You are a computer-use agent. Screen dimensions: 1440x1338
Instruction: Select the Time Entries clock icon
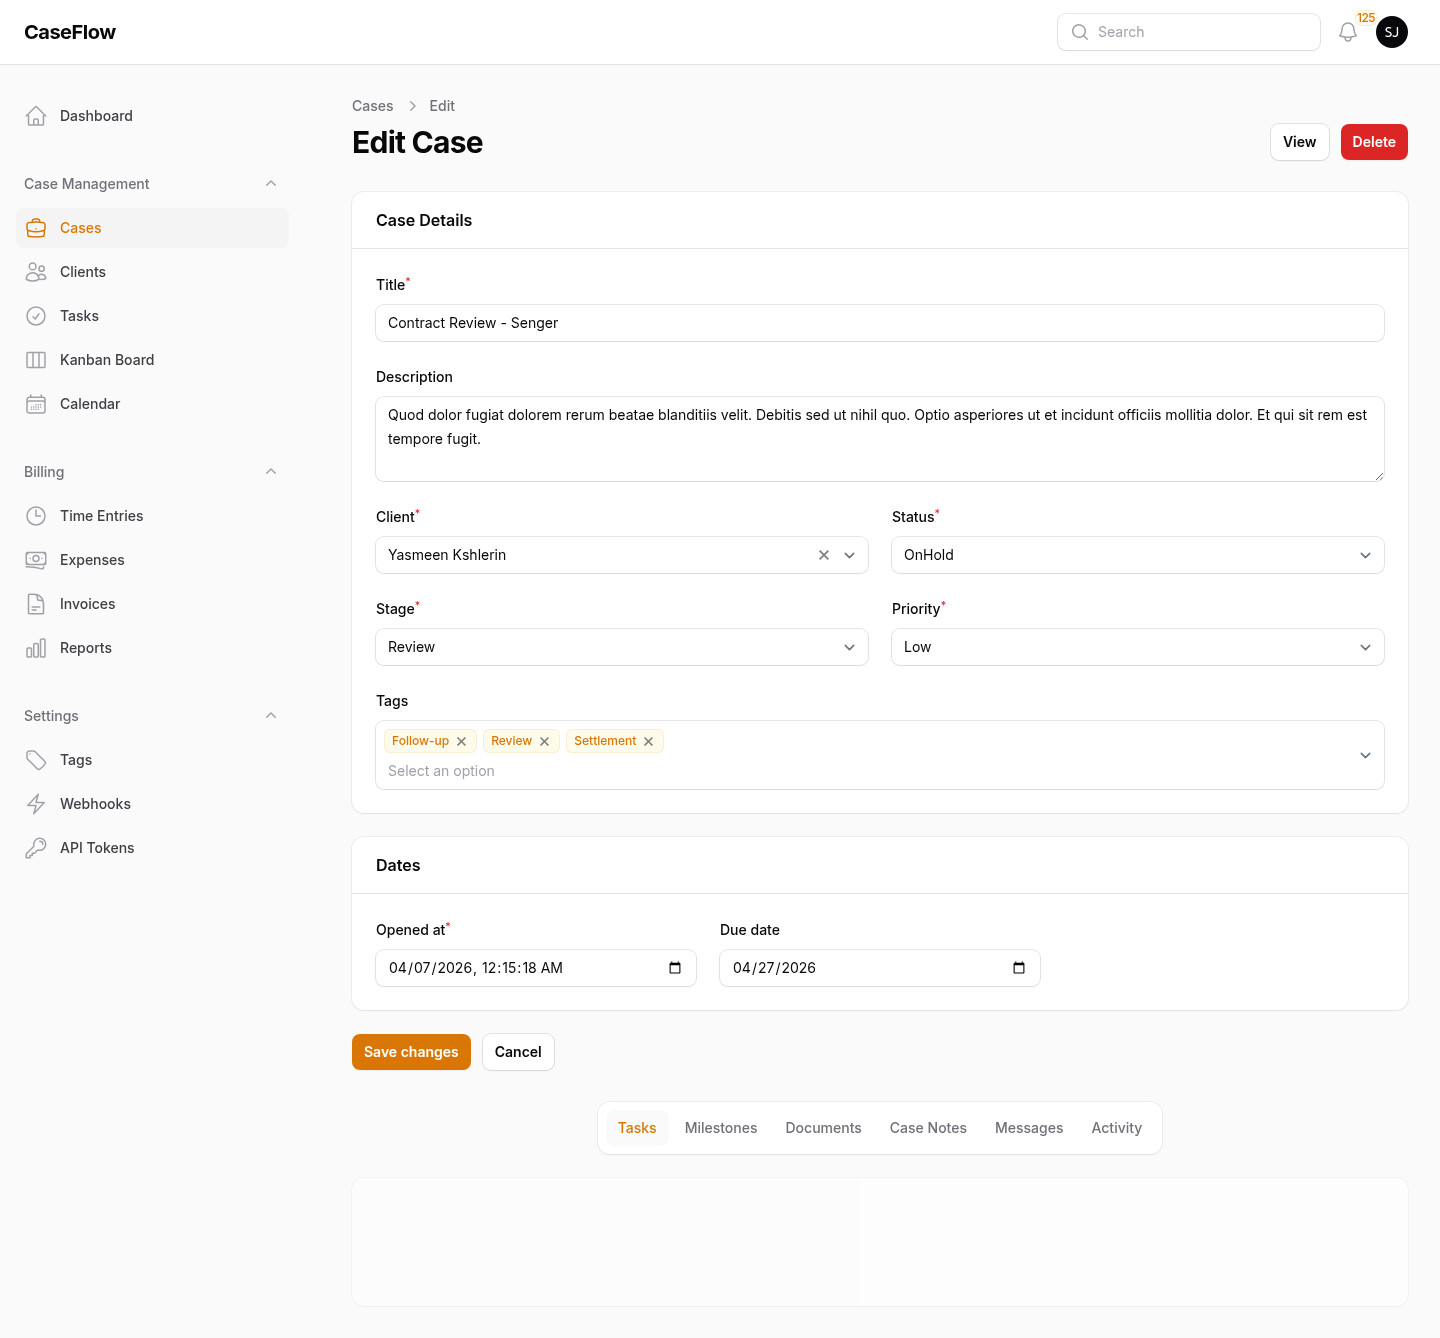36,516
